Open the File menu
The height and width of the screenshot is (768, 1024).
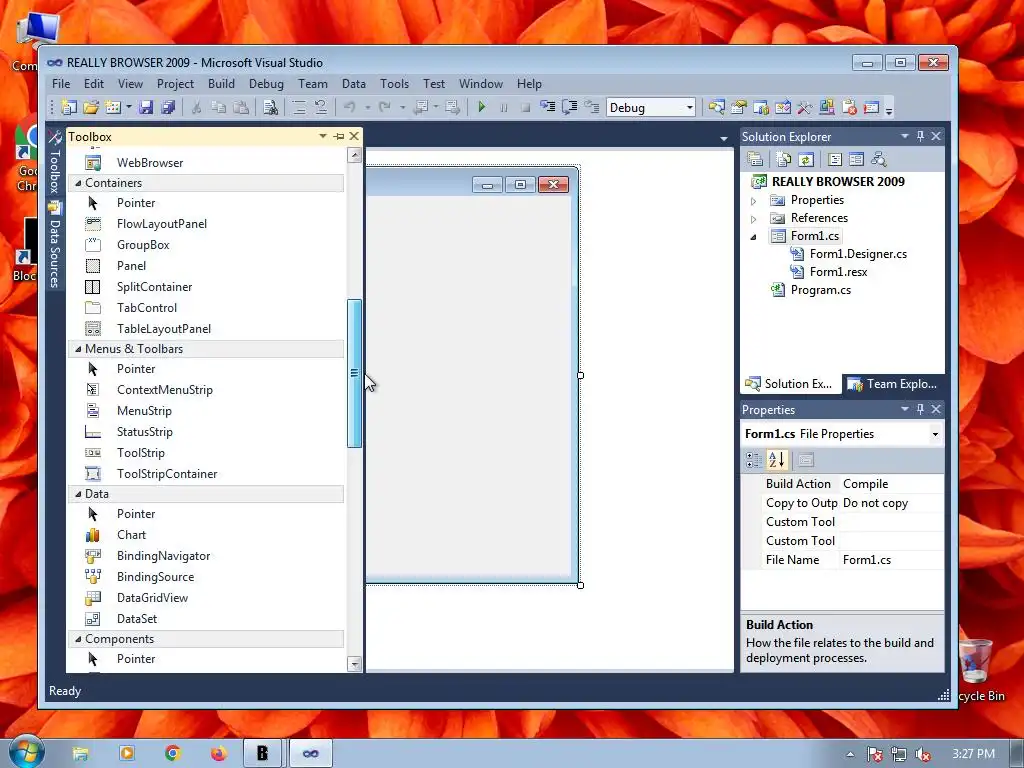[x=61, y=84]
